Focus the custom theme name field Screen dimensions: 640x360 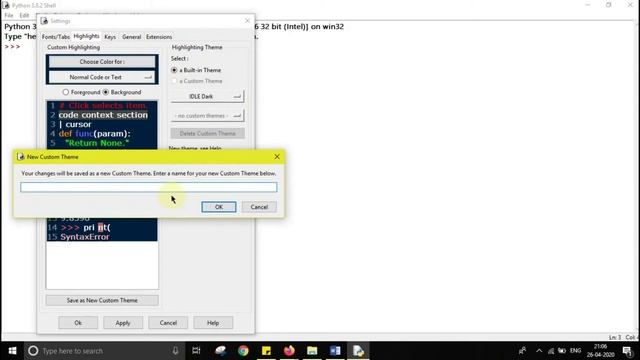(149, 187)
